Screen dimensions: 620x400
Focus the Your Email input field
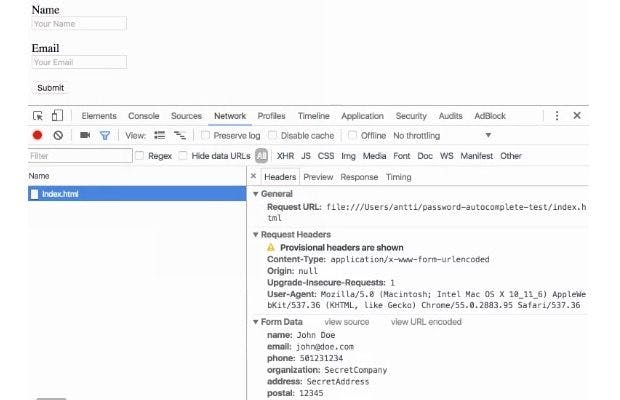pyautogui.click(x=79, y=62)
